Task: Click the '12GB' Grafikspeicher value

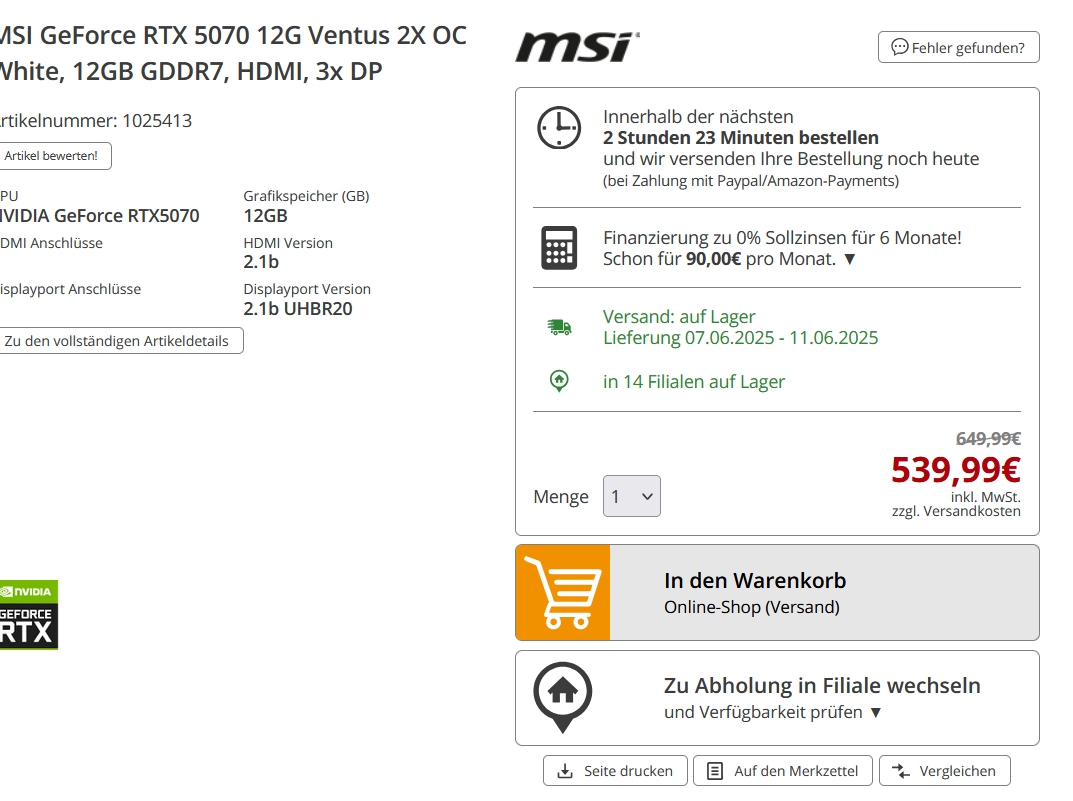Action: click(266, 216)
